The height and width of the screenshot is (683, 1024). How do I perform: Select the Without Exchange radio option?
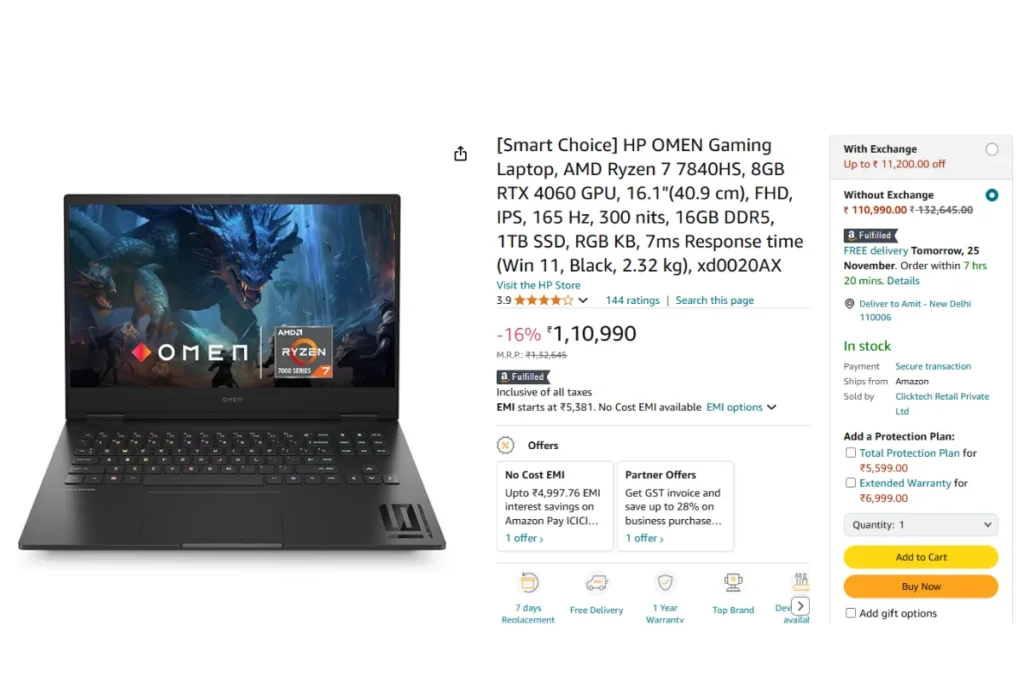[x=992, y=195]
